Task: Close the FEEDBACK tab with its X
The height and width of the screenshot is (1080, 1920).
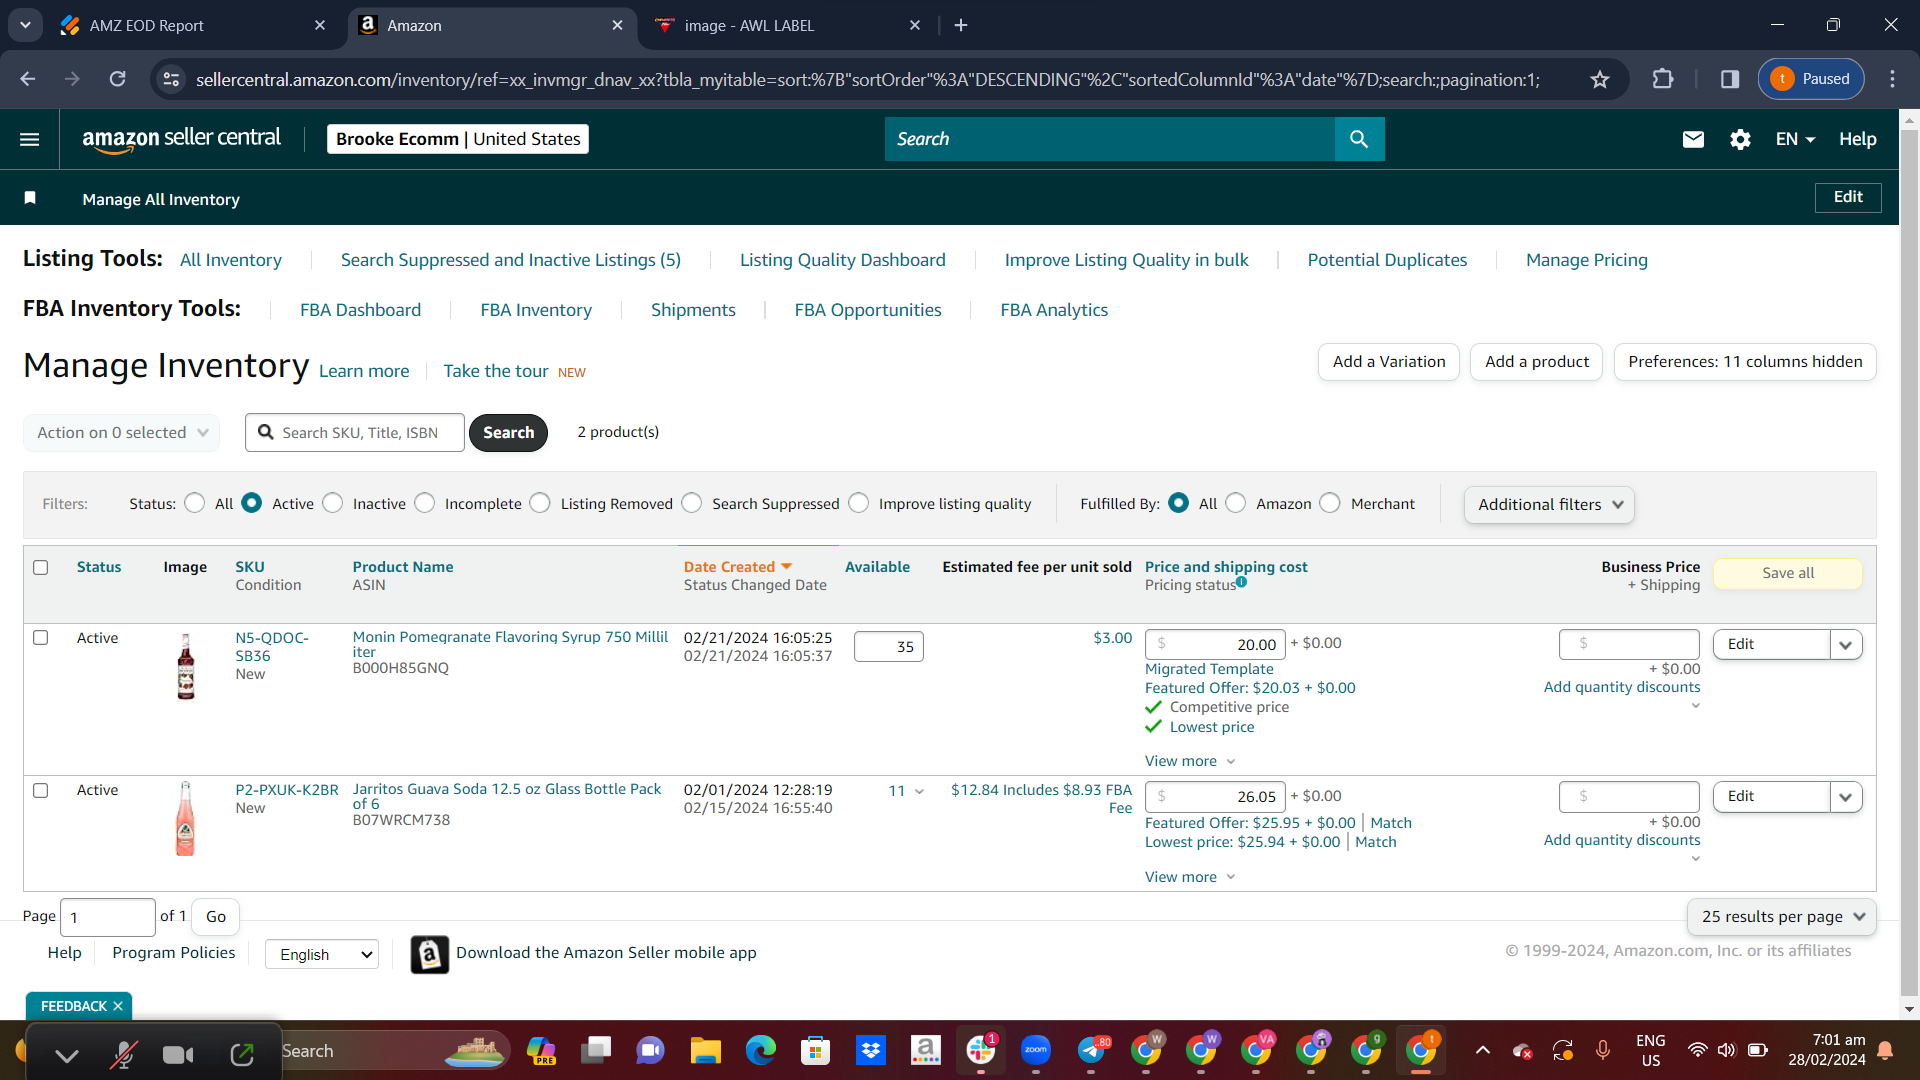Action: (x=118, y=1006)
